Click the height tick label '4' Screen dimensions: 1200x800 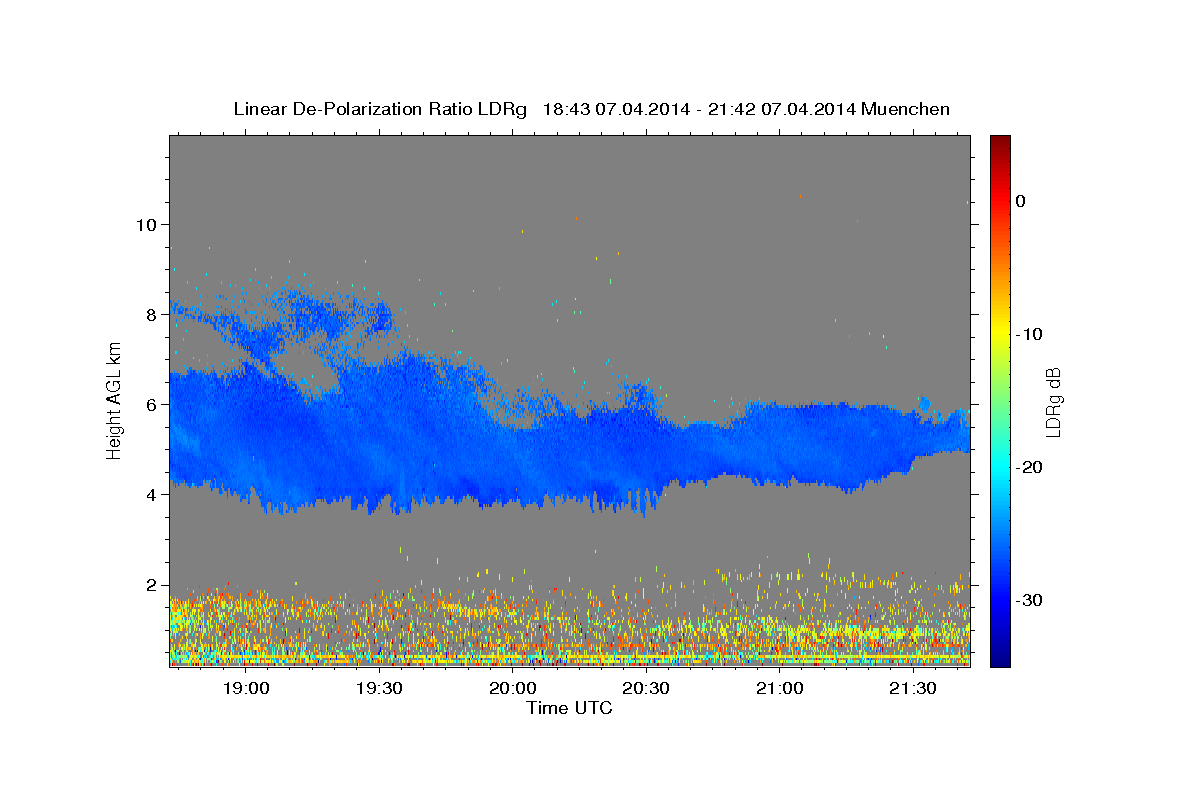point(151,494)
